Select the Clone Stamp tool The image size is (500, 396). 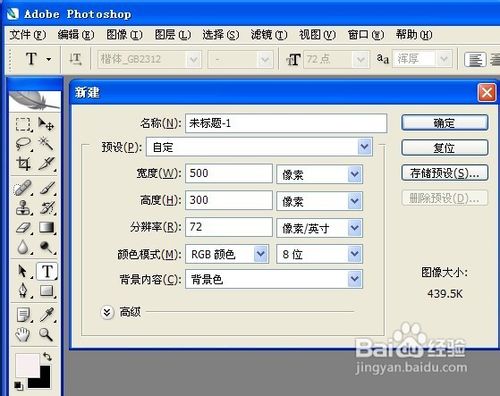23,208
